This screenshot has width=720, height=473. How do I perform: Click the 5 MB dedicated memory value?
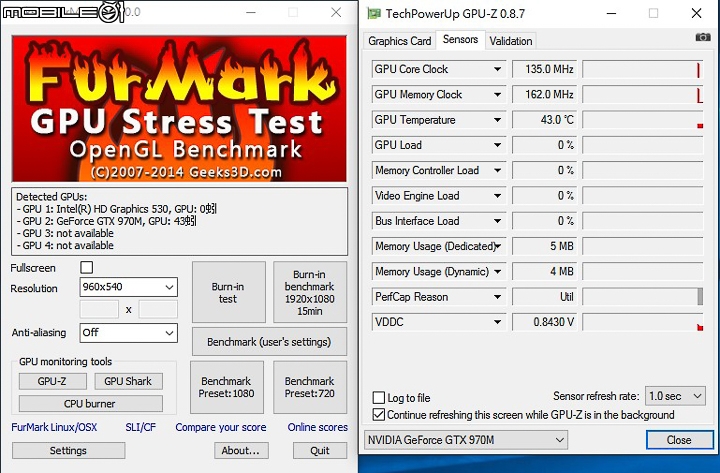[x=544, y=246]
